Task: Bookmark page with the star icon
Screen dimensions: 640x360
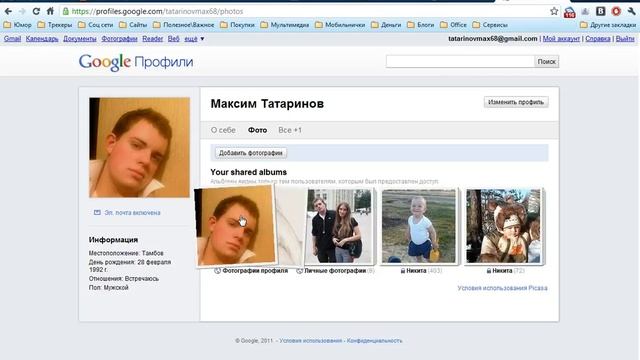Action: [x=554, y=11]
